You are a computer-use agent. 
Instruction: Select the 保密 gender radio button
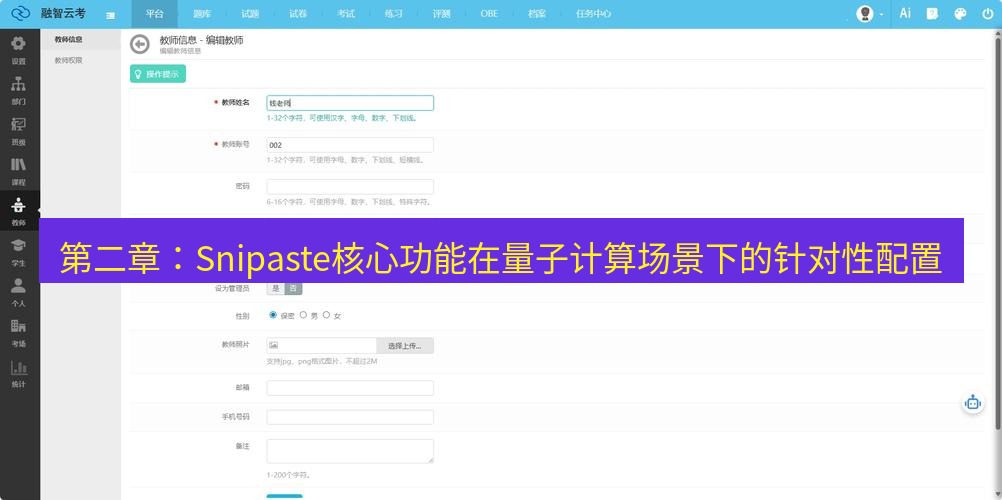[274, 315]
